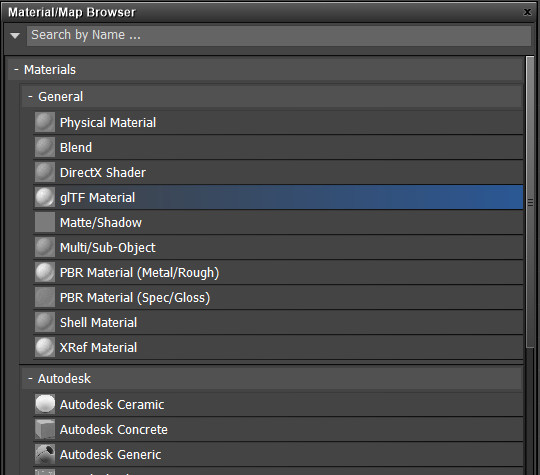The width and height of the screenshot is (540, 475).
Task: Click the browser vertical scrollbar
Action: click(530, 203)
